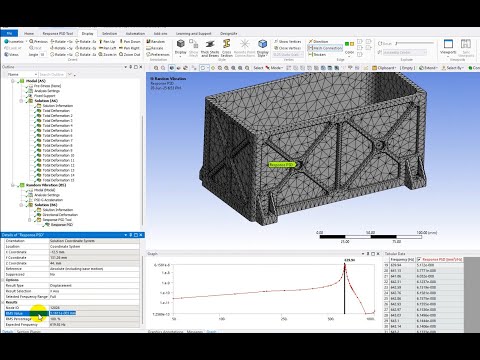Click the Isometric view button
The image size is (480, 360).
[x=14, y=41]
